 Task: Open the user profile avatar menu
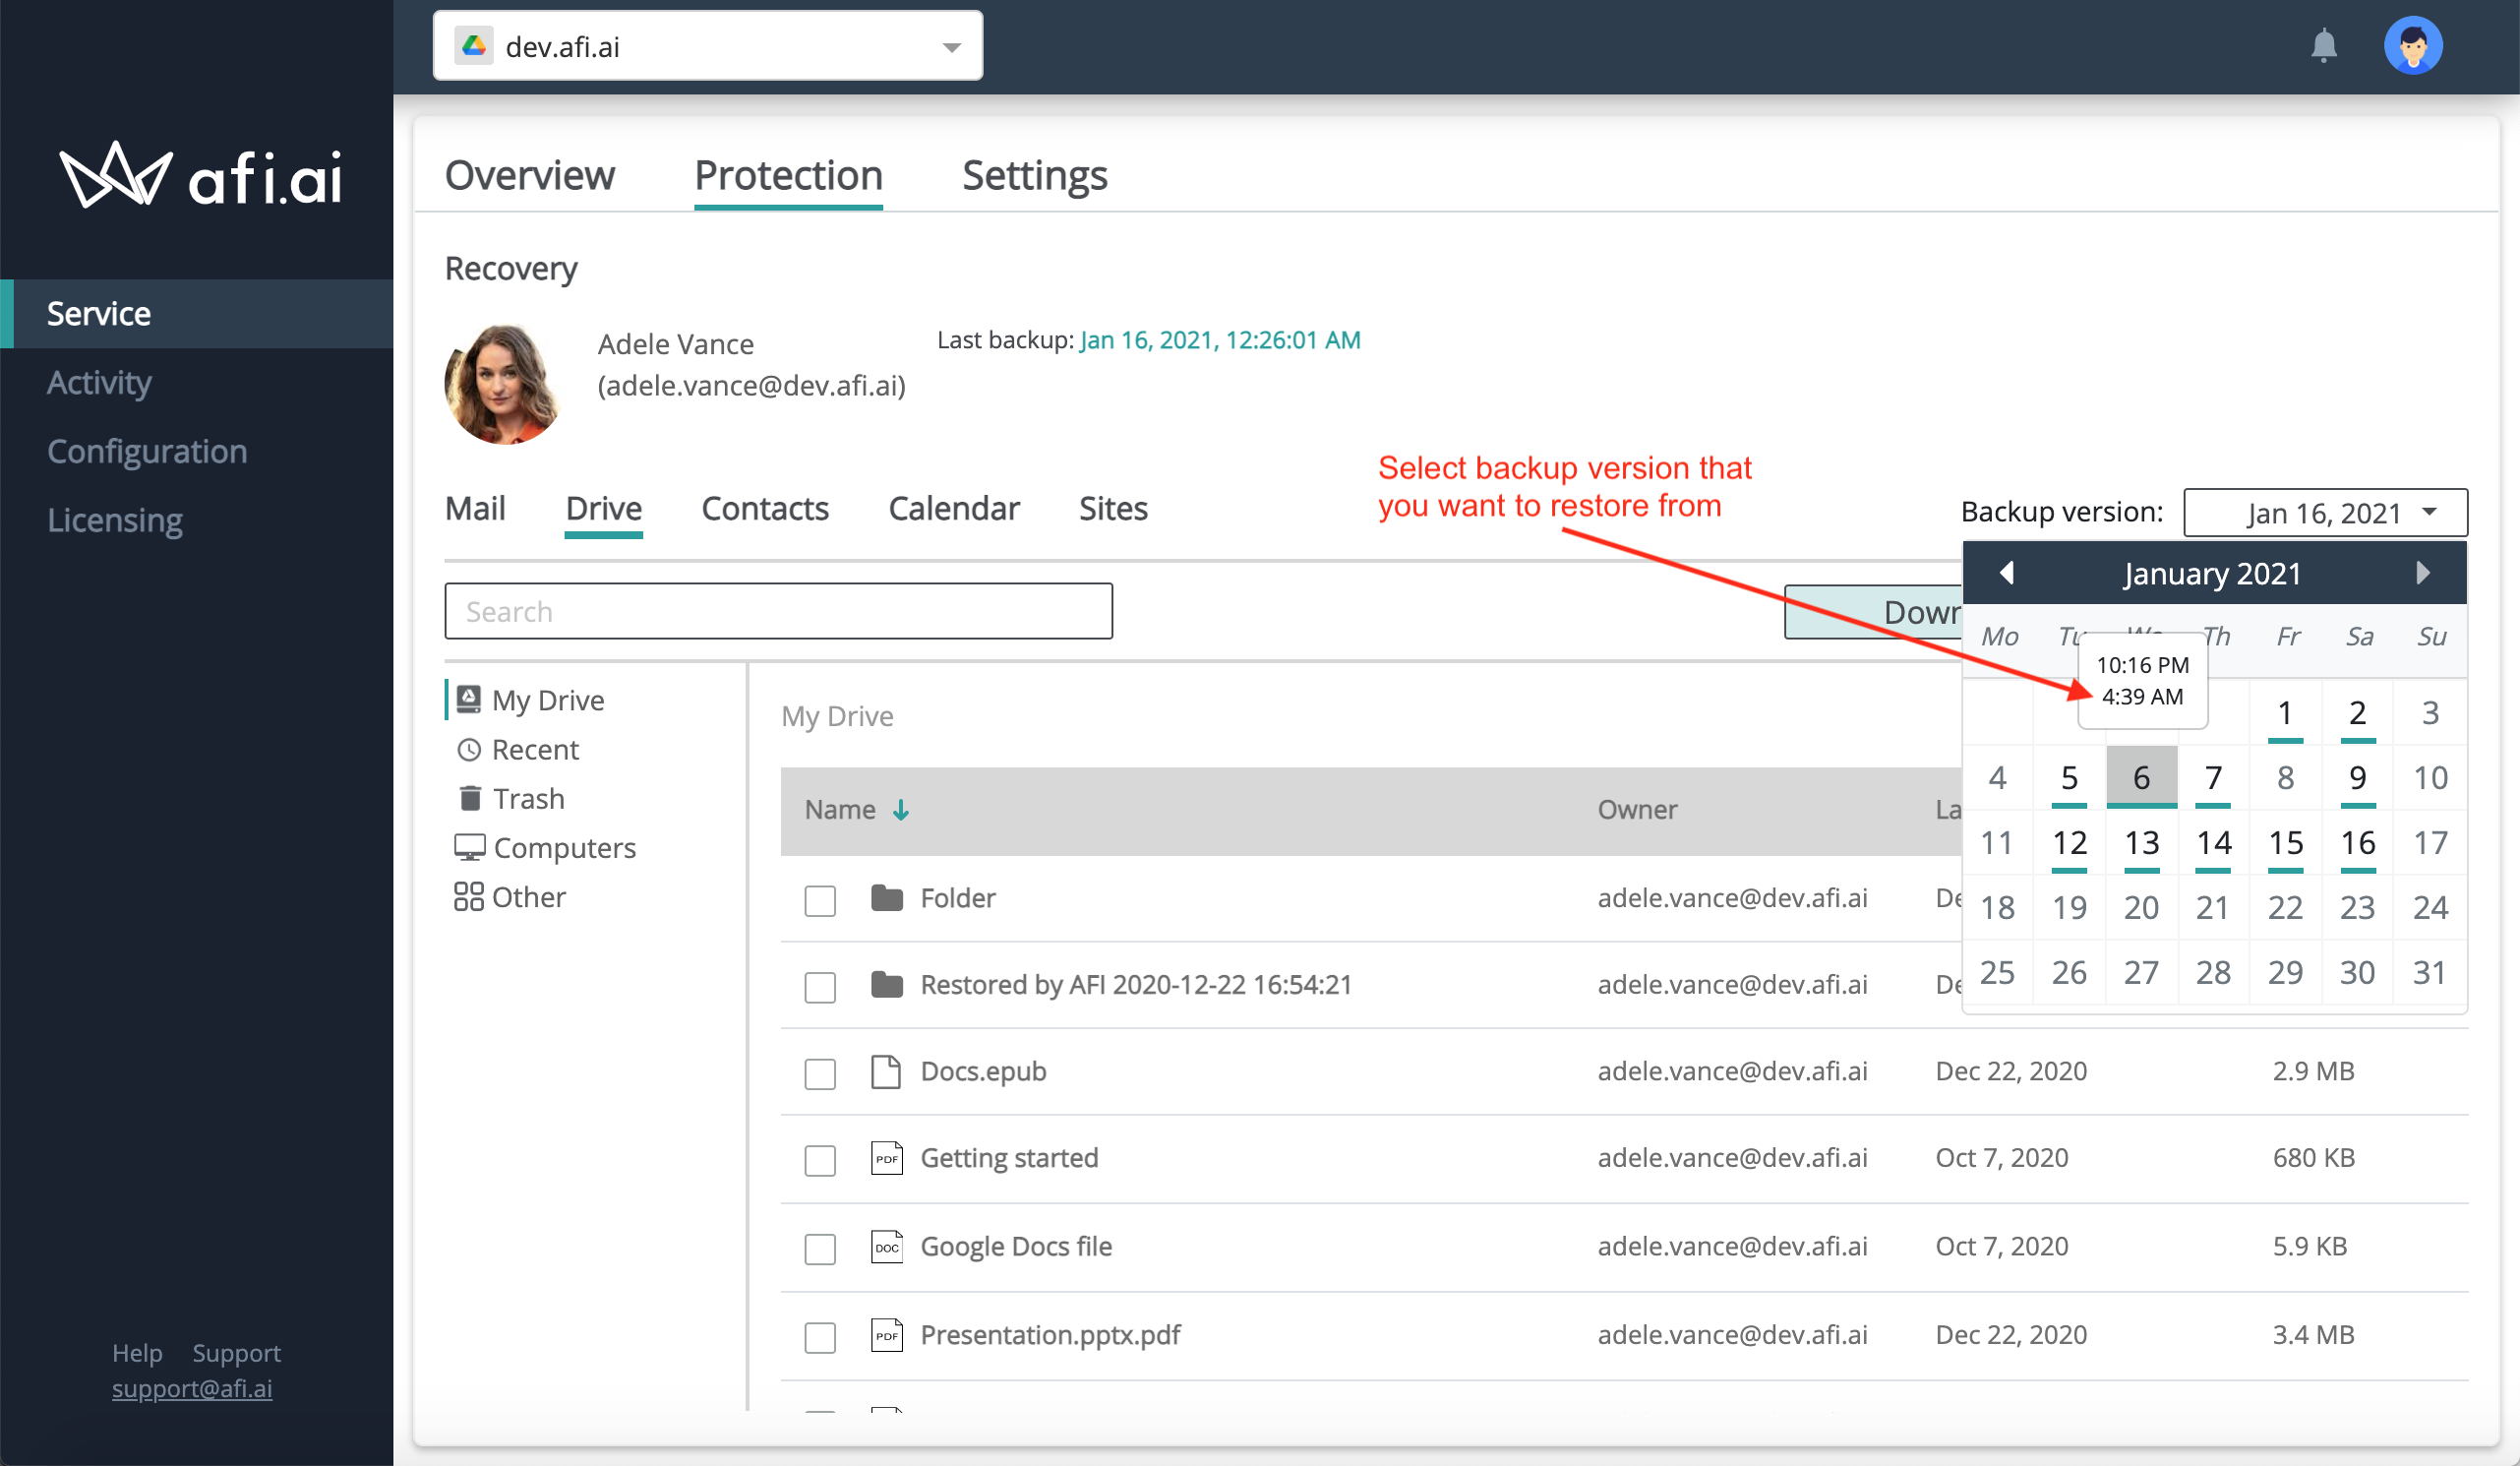[2412, 46]
